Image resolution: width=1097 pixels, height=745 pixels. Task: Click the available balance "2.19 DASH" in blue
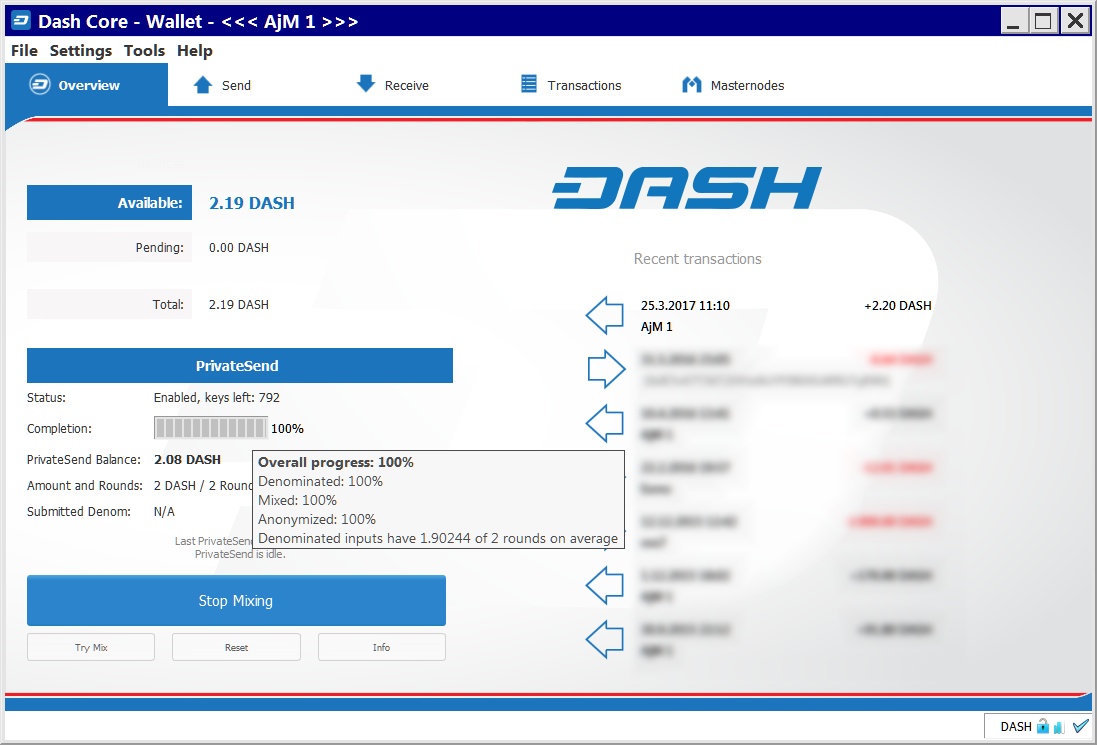(252, 203)
